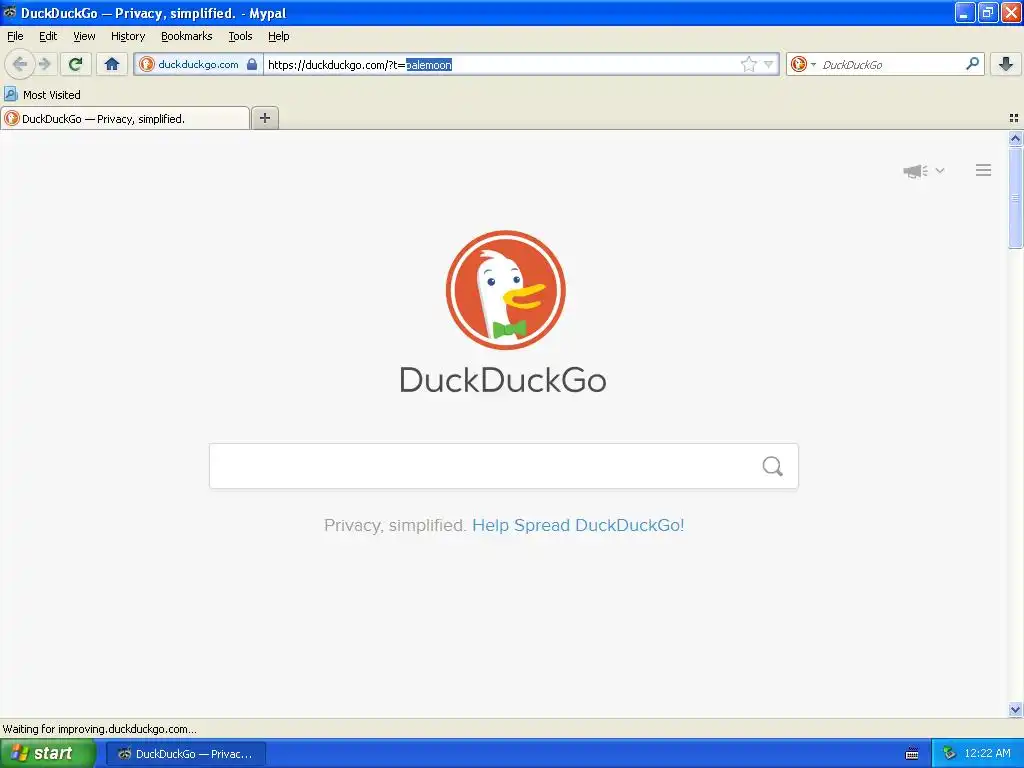Open the Help menu
The height and width of the screenshot is (768, 1024).
(x=279, y=36)
